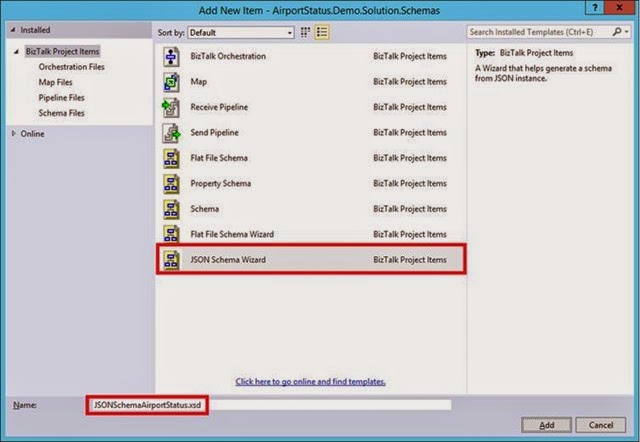Click the Cancel button
Image resolution: width=640 pixels, height=442 pixels.
(x=600, y=425)
